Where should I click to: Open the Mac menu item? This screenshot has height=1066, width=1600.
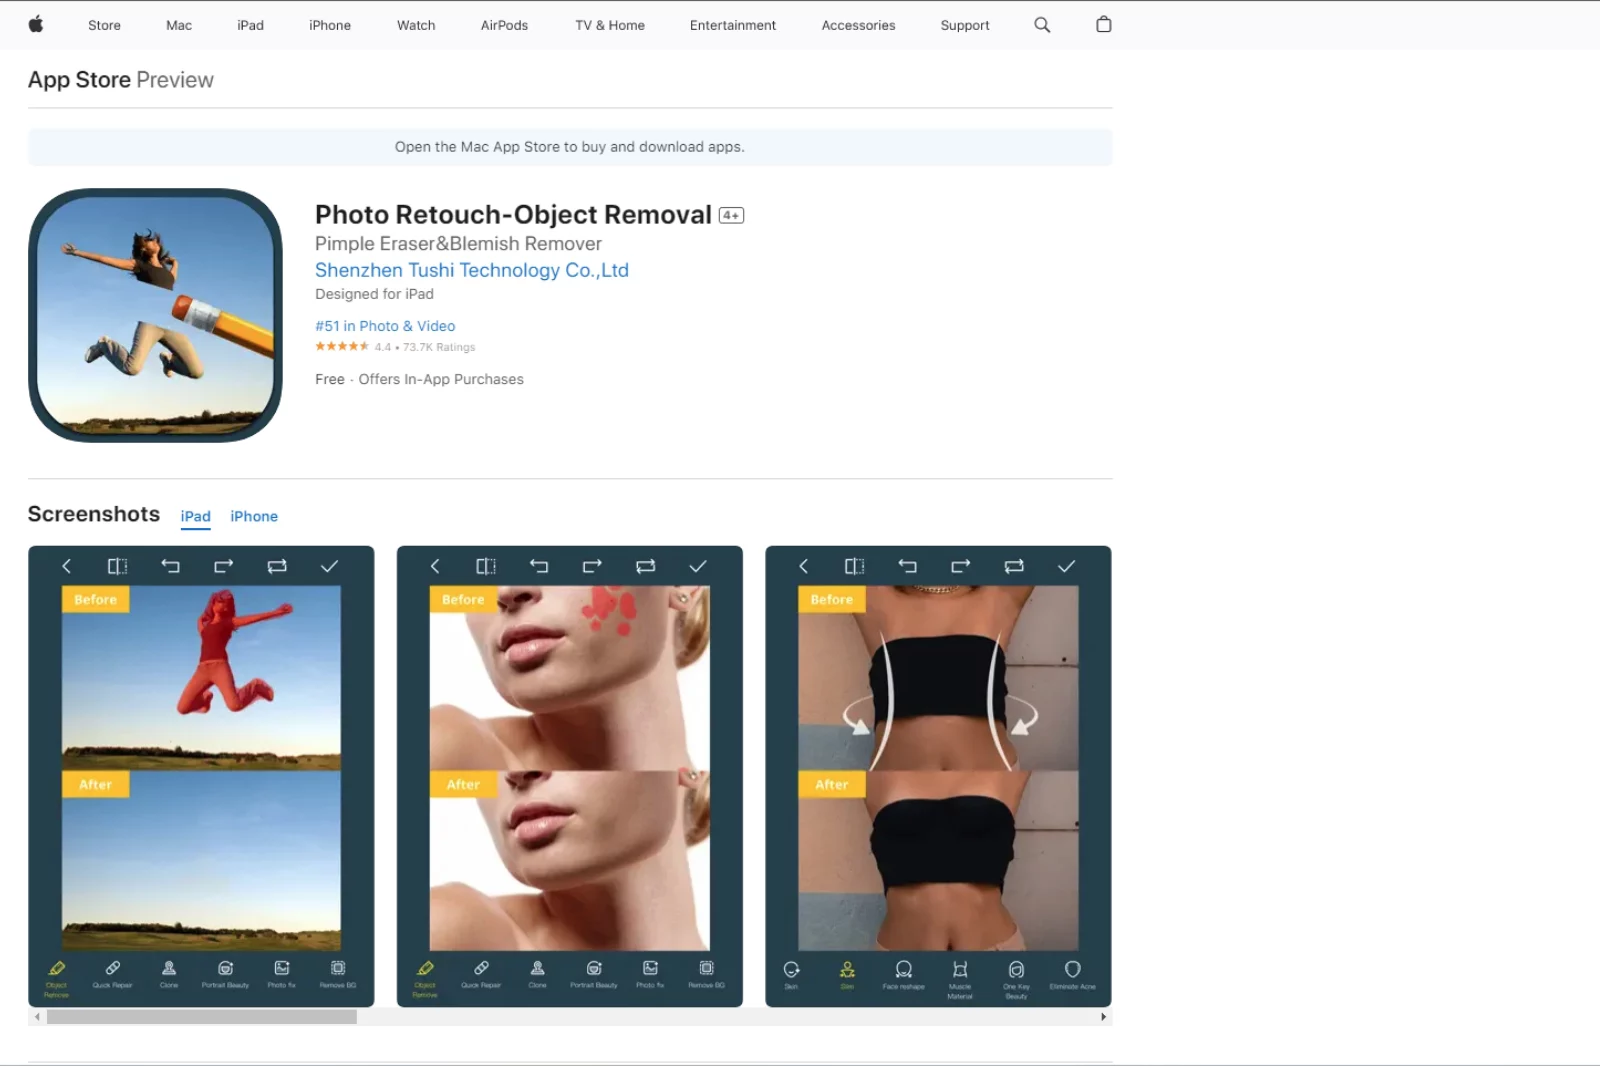179,25
